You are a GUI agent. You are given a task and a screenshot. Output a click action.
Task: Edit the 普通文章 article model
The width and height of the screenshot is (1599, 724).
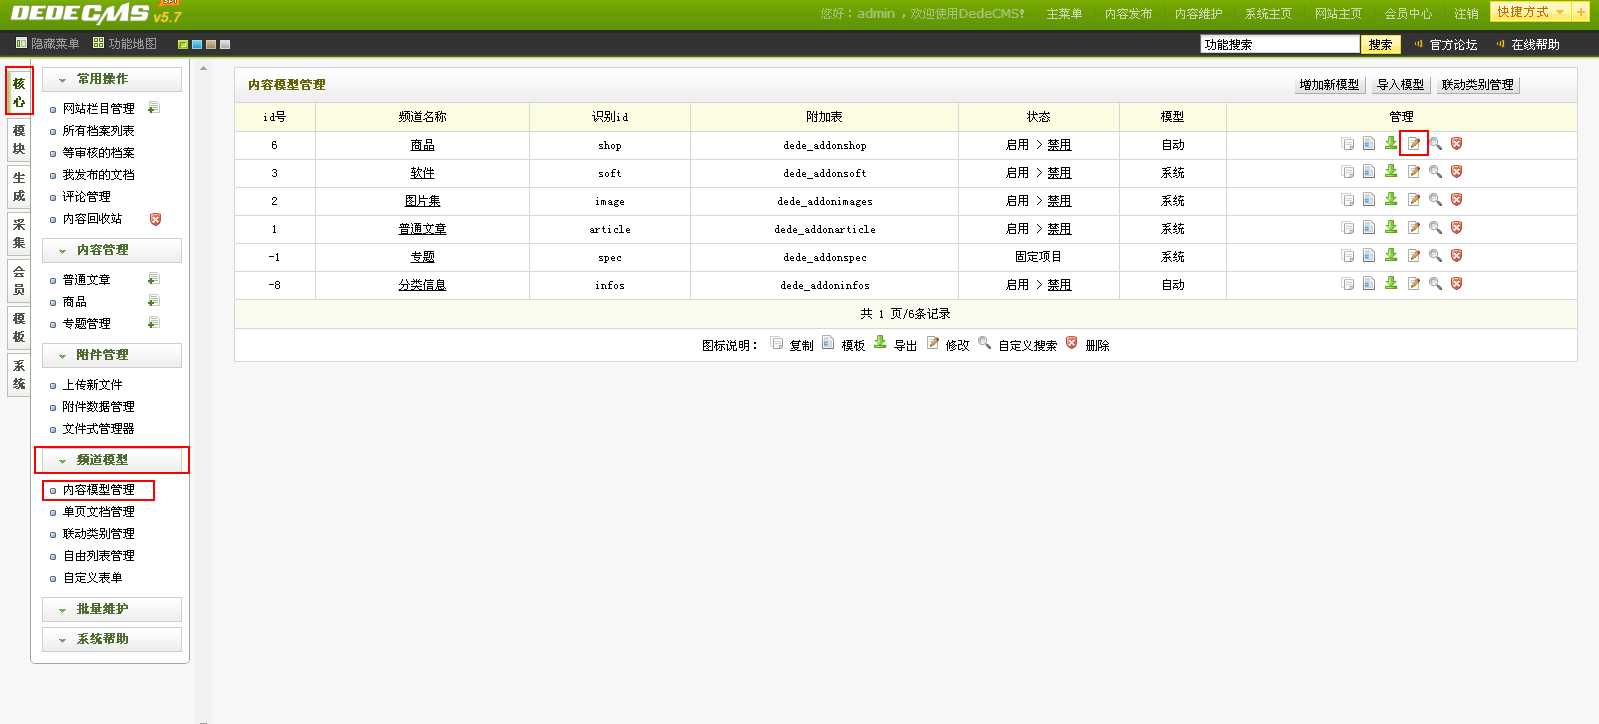1413,228
